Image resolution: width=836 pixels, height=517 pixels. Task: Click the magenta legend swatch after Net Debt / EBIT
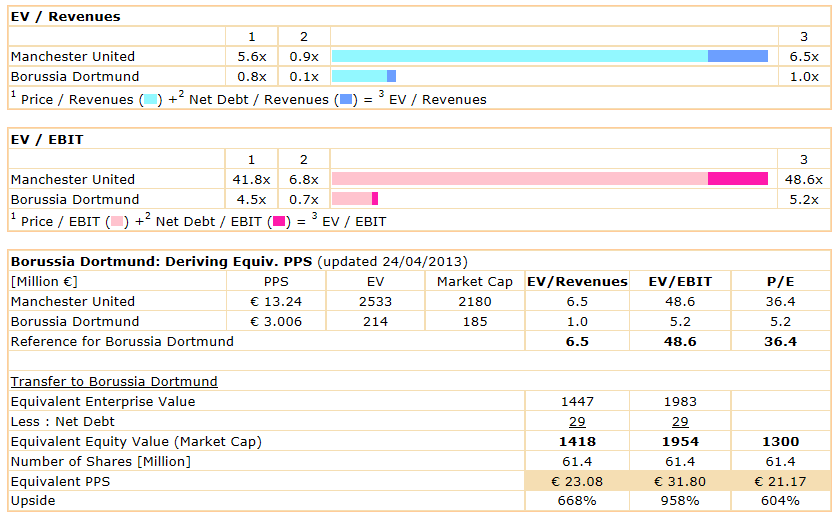click(x=279, y=222)
